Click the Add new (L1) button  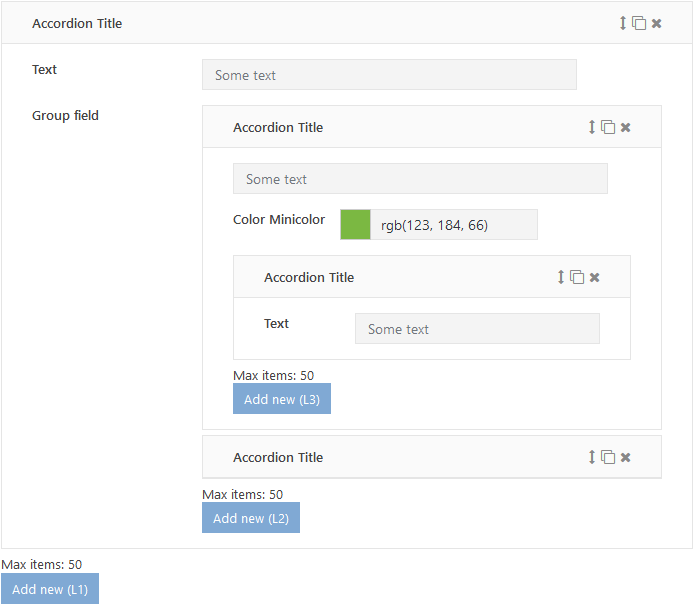(50, 591)
